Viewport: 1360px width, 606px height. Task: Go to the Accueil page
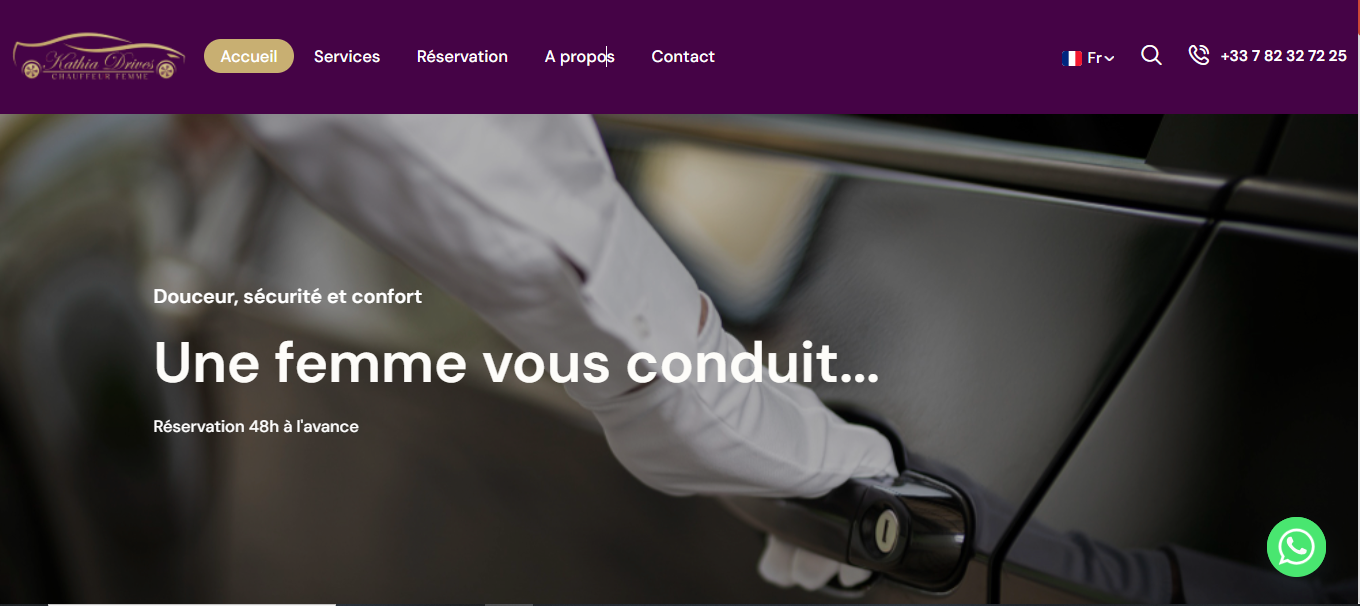pos(249,56)
